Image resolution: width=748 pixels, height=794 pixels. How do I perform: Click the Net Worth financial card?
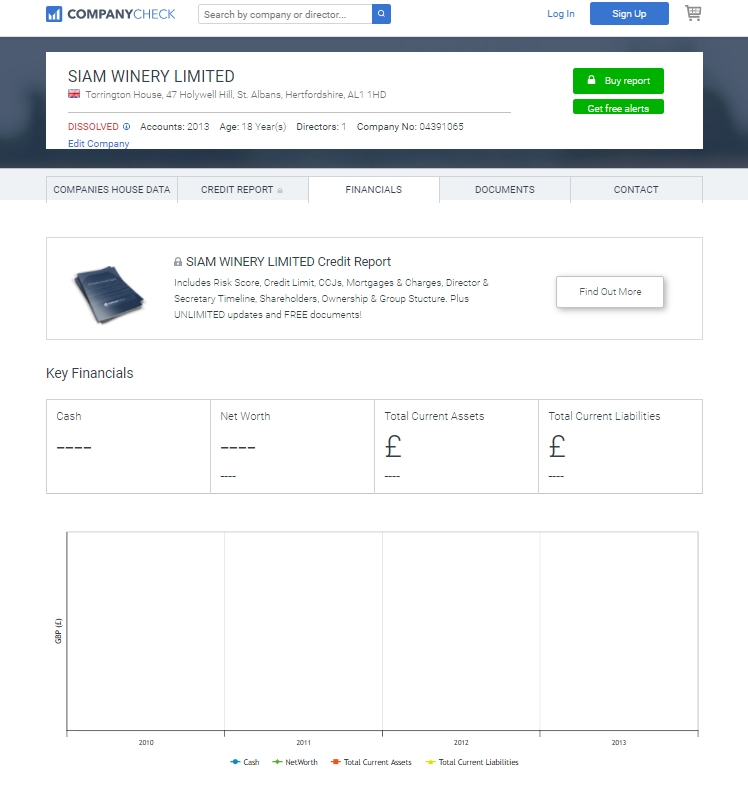[x=292, y=447]
